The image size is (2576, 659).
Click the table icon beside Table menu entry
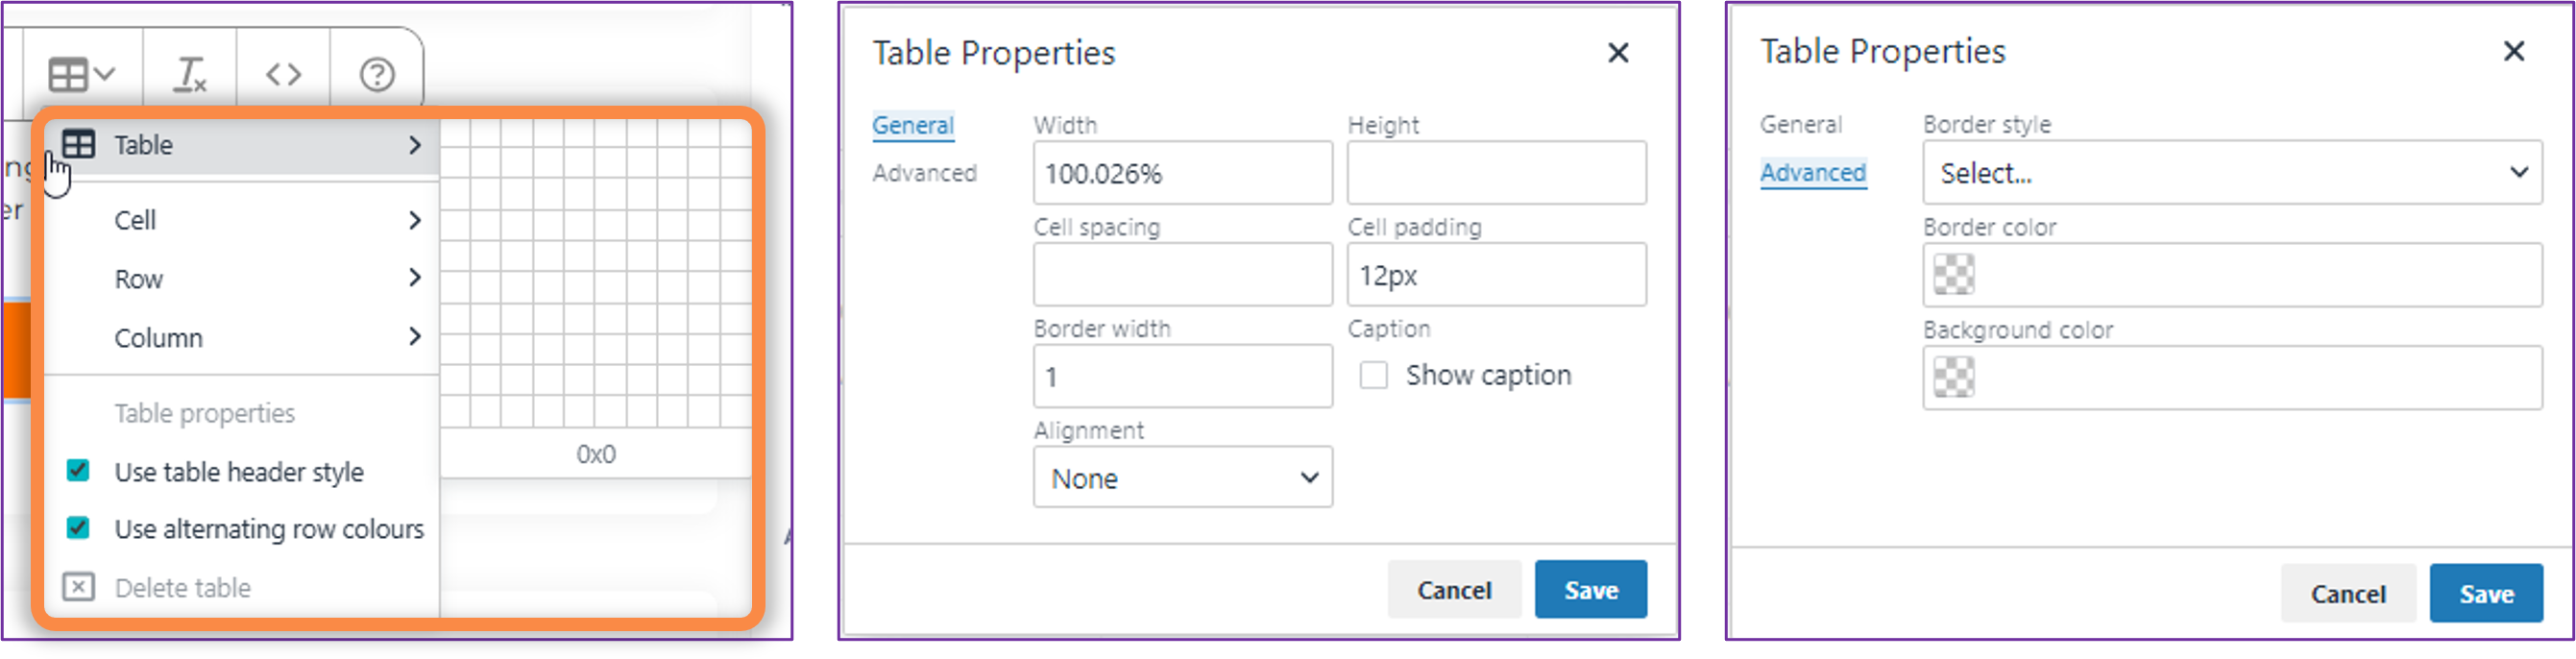tap(78, 144)
